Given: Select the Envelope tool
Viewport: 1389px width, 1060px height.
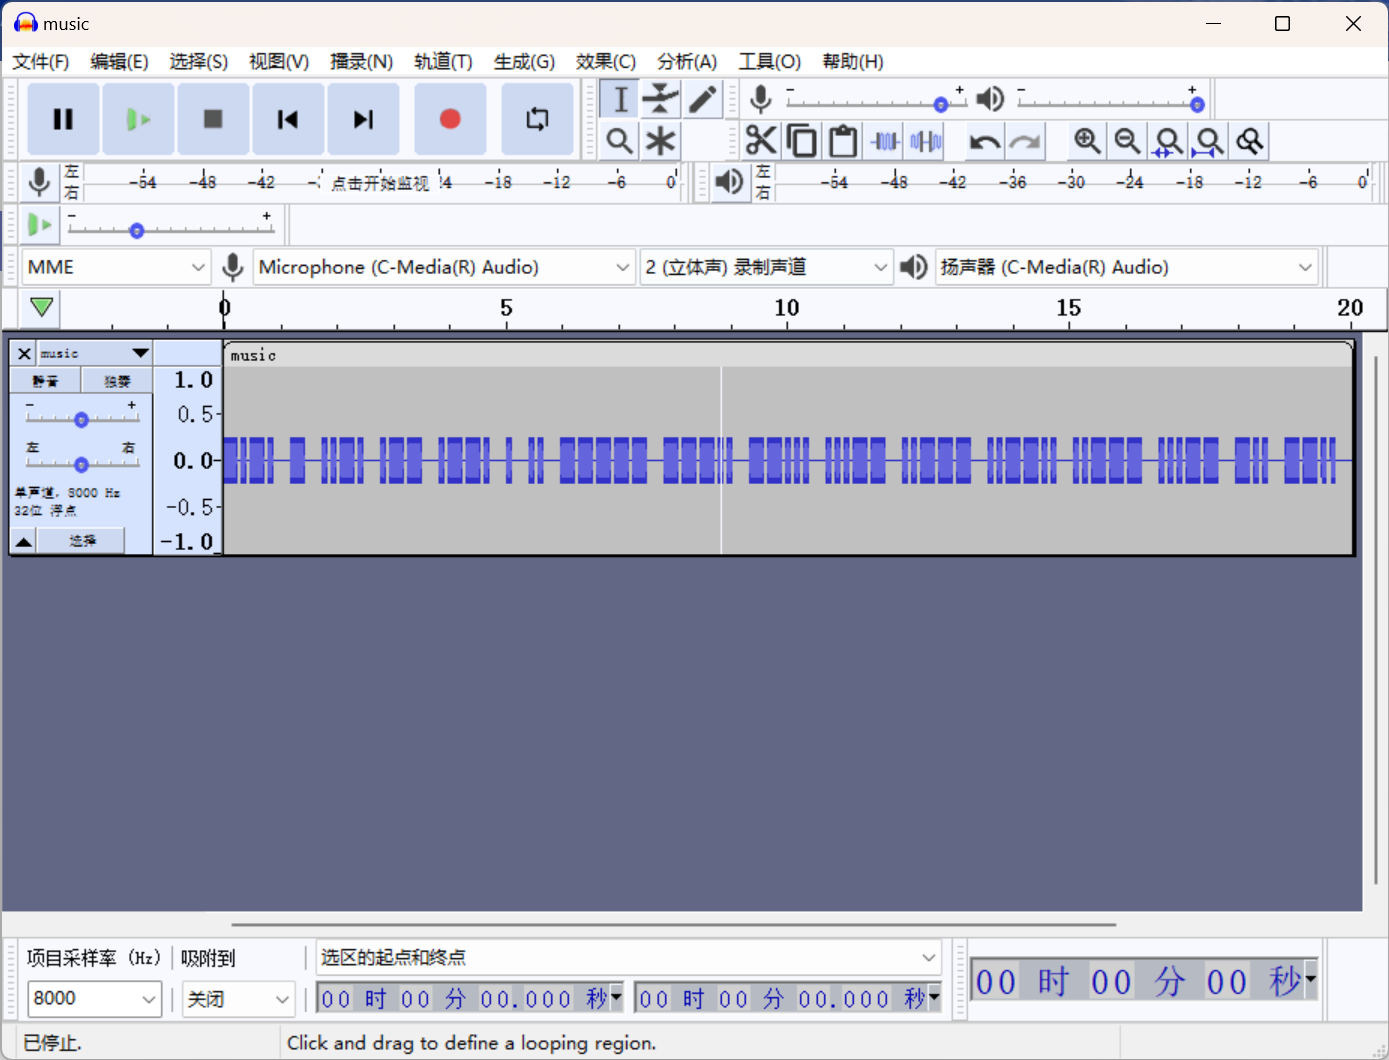Looking at the screenshot, I should (660, 99).
